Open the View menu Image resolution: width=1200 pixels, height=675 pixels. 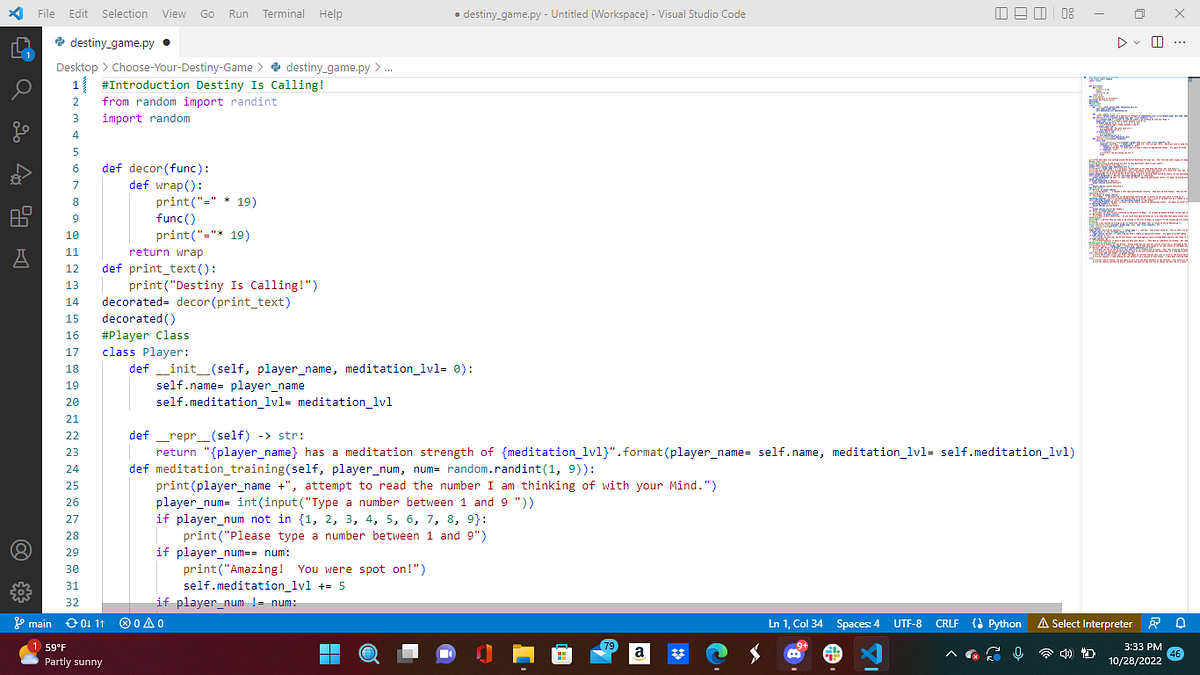pyautogui.click(x=174, y=14)
